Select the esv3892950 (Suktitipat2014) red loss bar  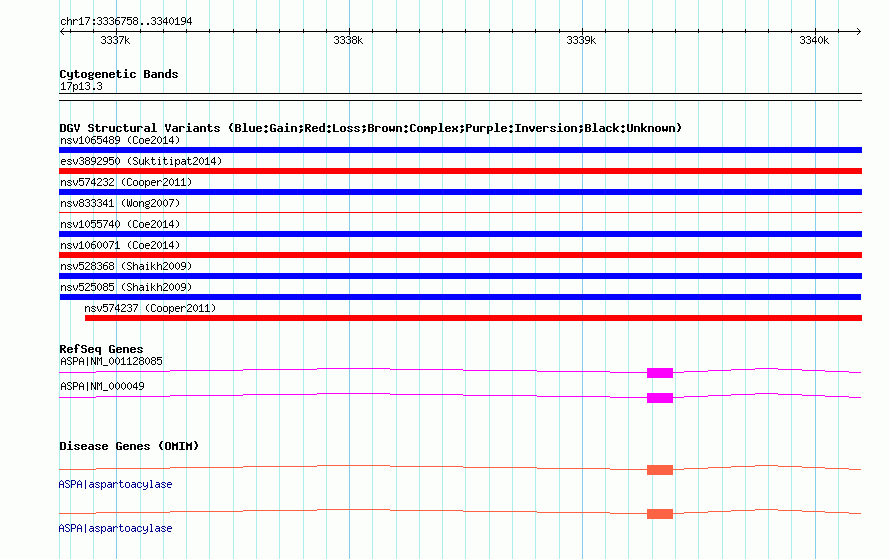[x=460, y=171]
